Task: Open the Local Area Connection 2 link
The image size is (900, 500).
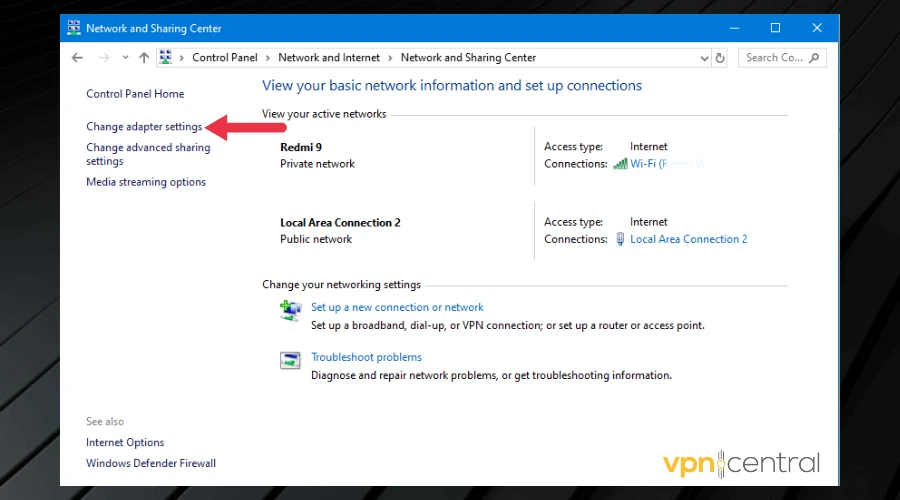Action: [x=688, y=239]
